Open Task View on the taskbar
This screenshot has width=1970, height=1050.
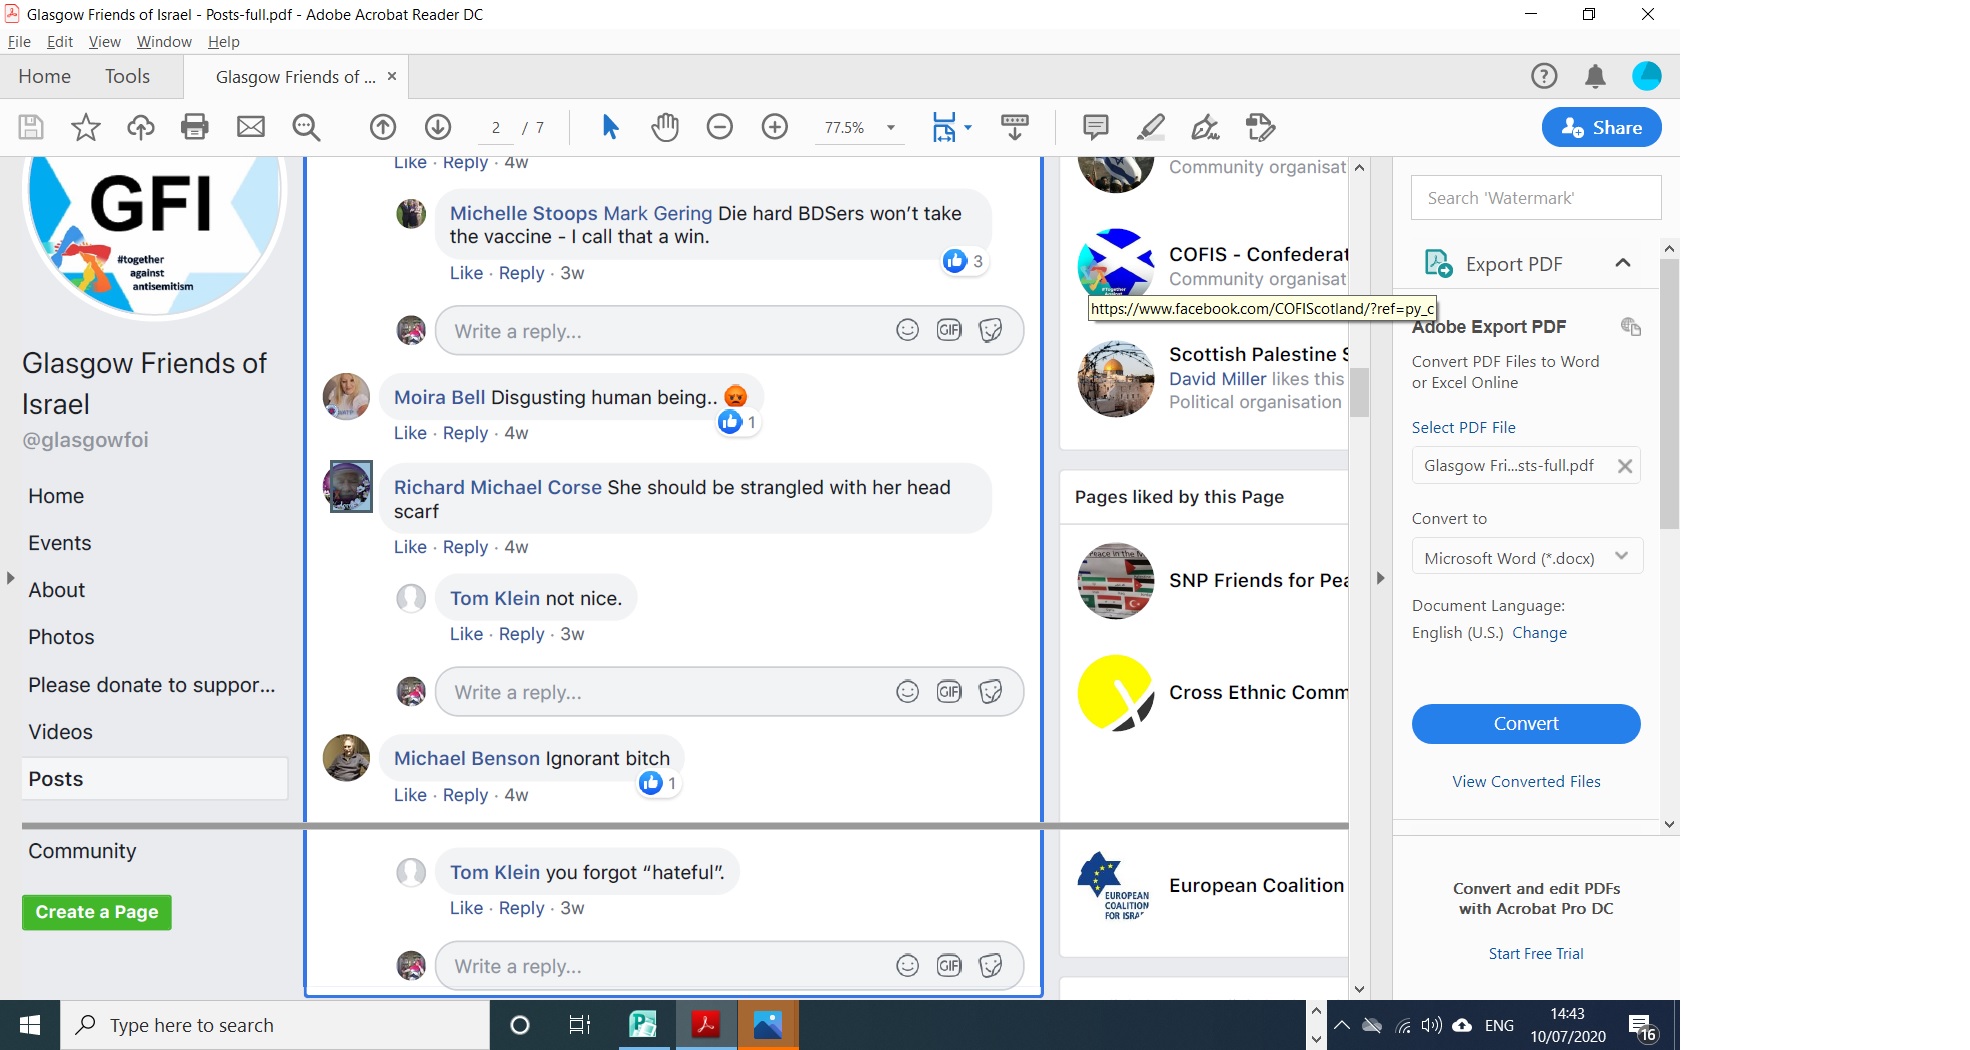pyautogui.click(x=580, y=1025)
